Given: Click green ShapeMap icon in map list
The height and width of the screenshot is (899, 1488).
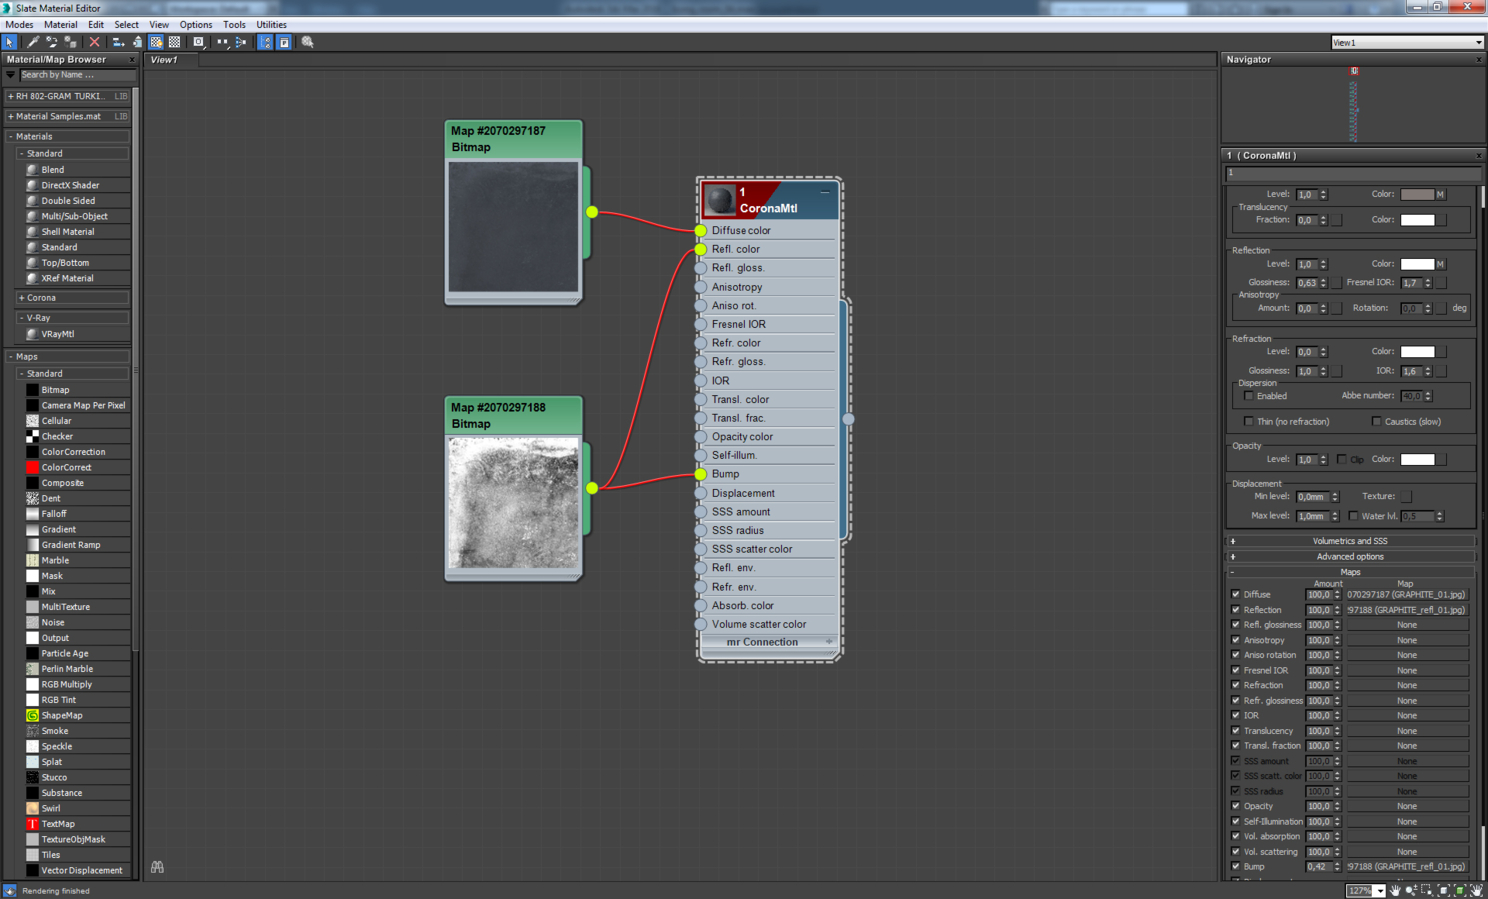Looking at the screenshot, I should (32, 715).
